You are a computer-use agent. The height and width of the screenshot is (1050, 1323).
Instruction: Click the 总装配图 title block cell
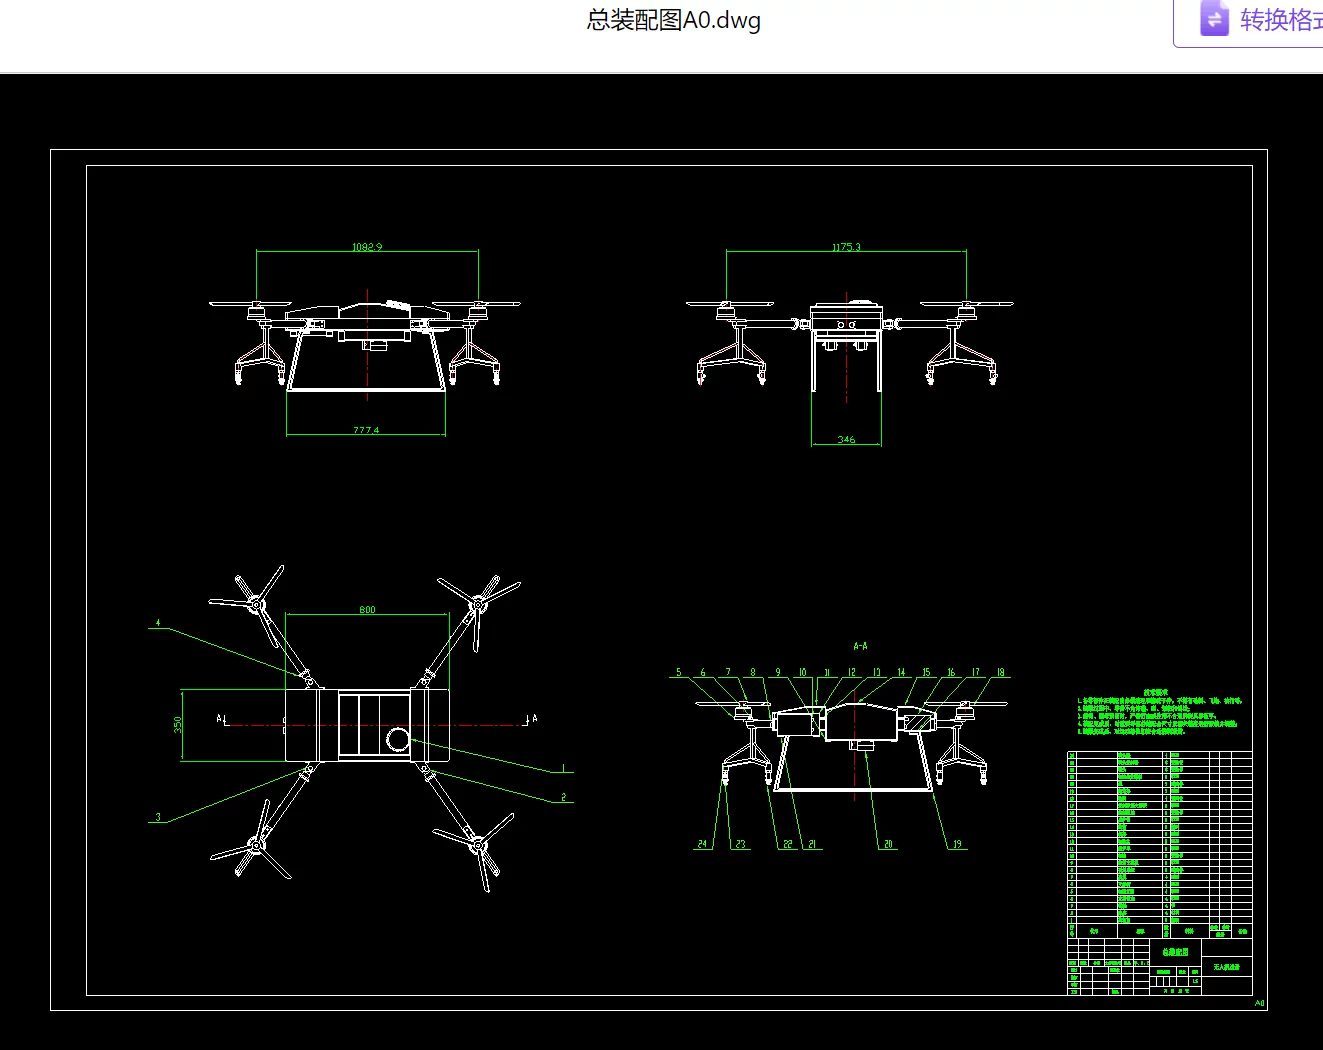1175,952
